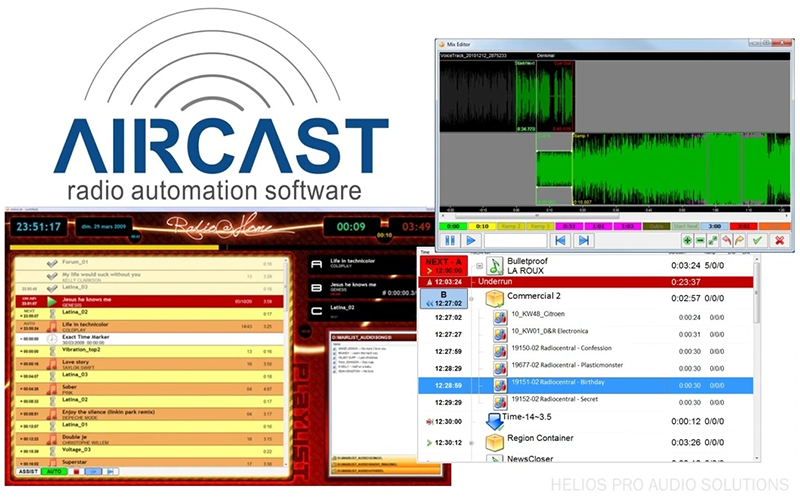Select the light blue 3:00 marker

coord(714,226)
